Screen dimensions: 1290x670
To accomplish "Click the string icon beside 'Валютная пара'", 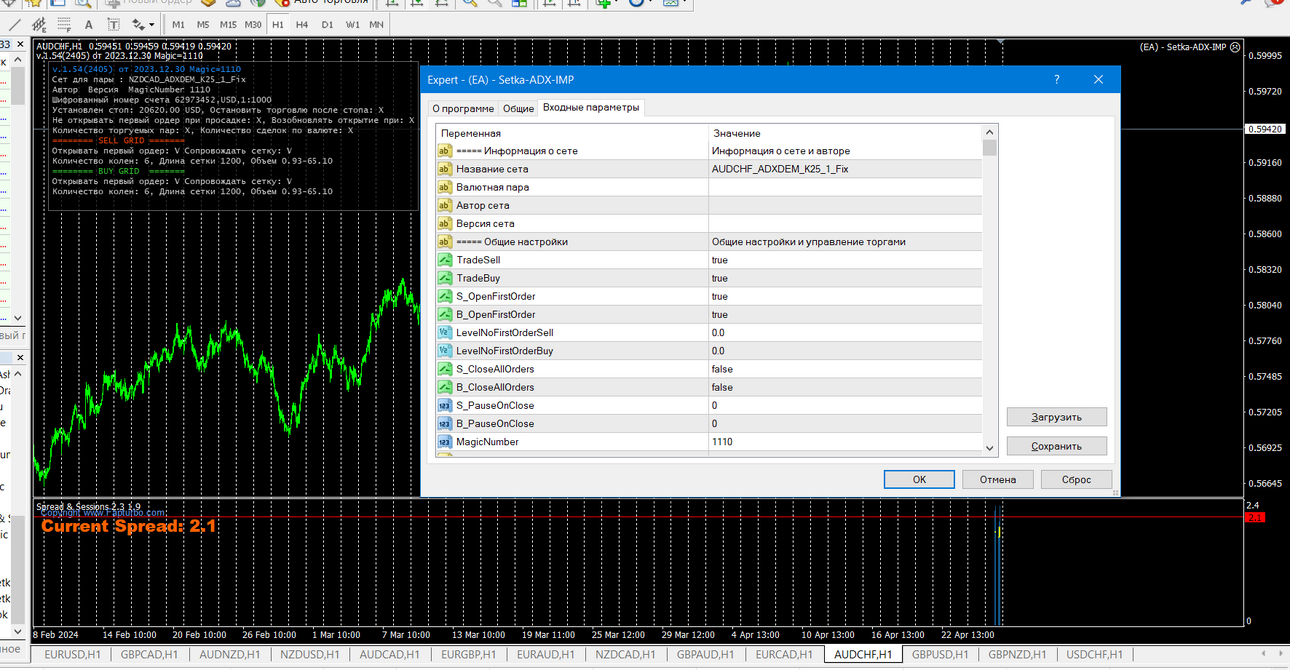I will pyautogui.click(x=445, y=187).
